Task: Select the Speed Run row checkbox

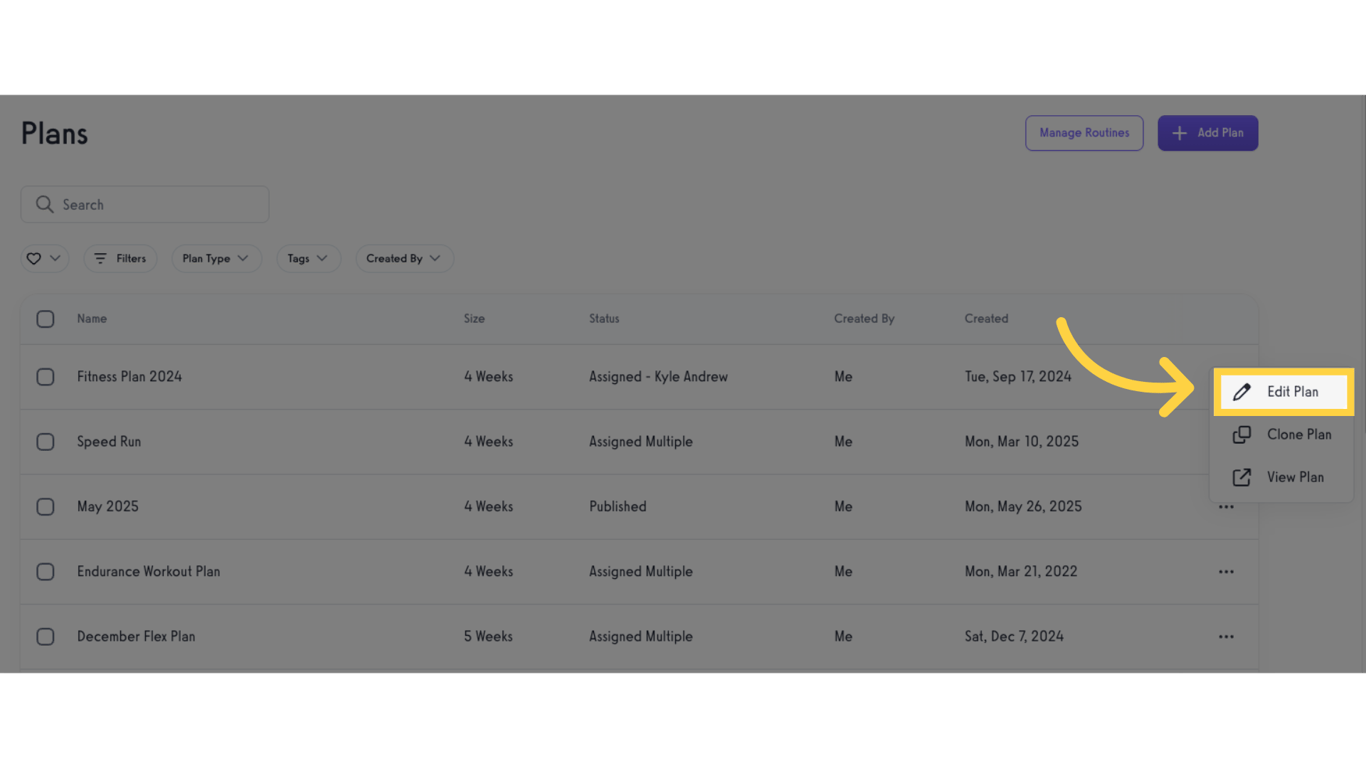Action: [x=45, y=442]
